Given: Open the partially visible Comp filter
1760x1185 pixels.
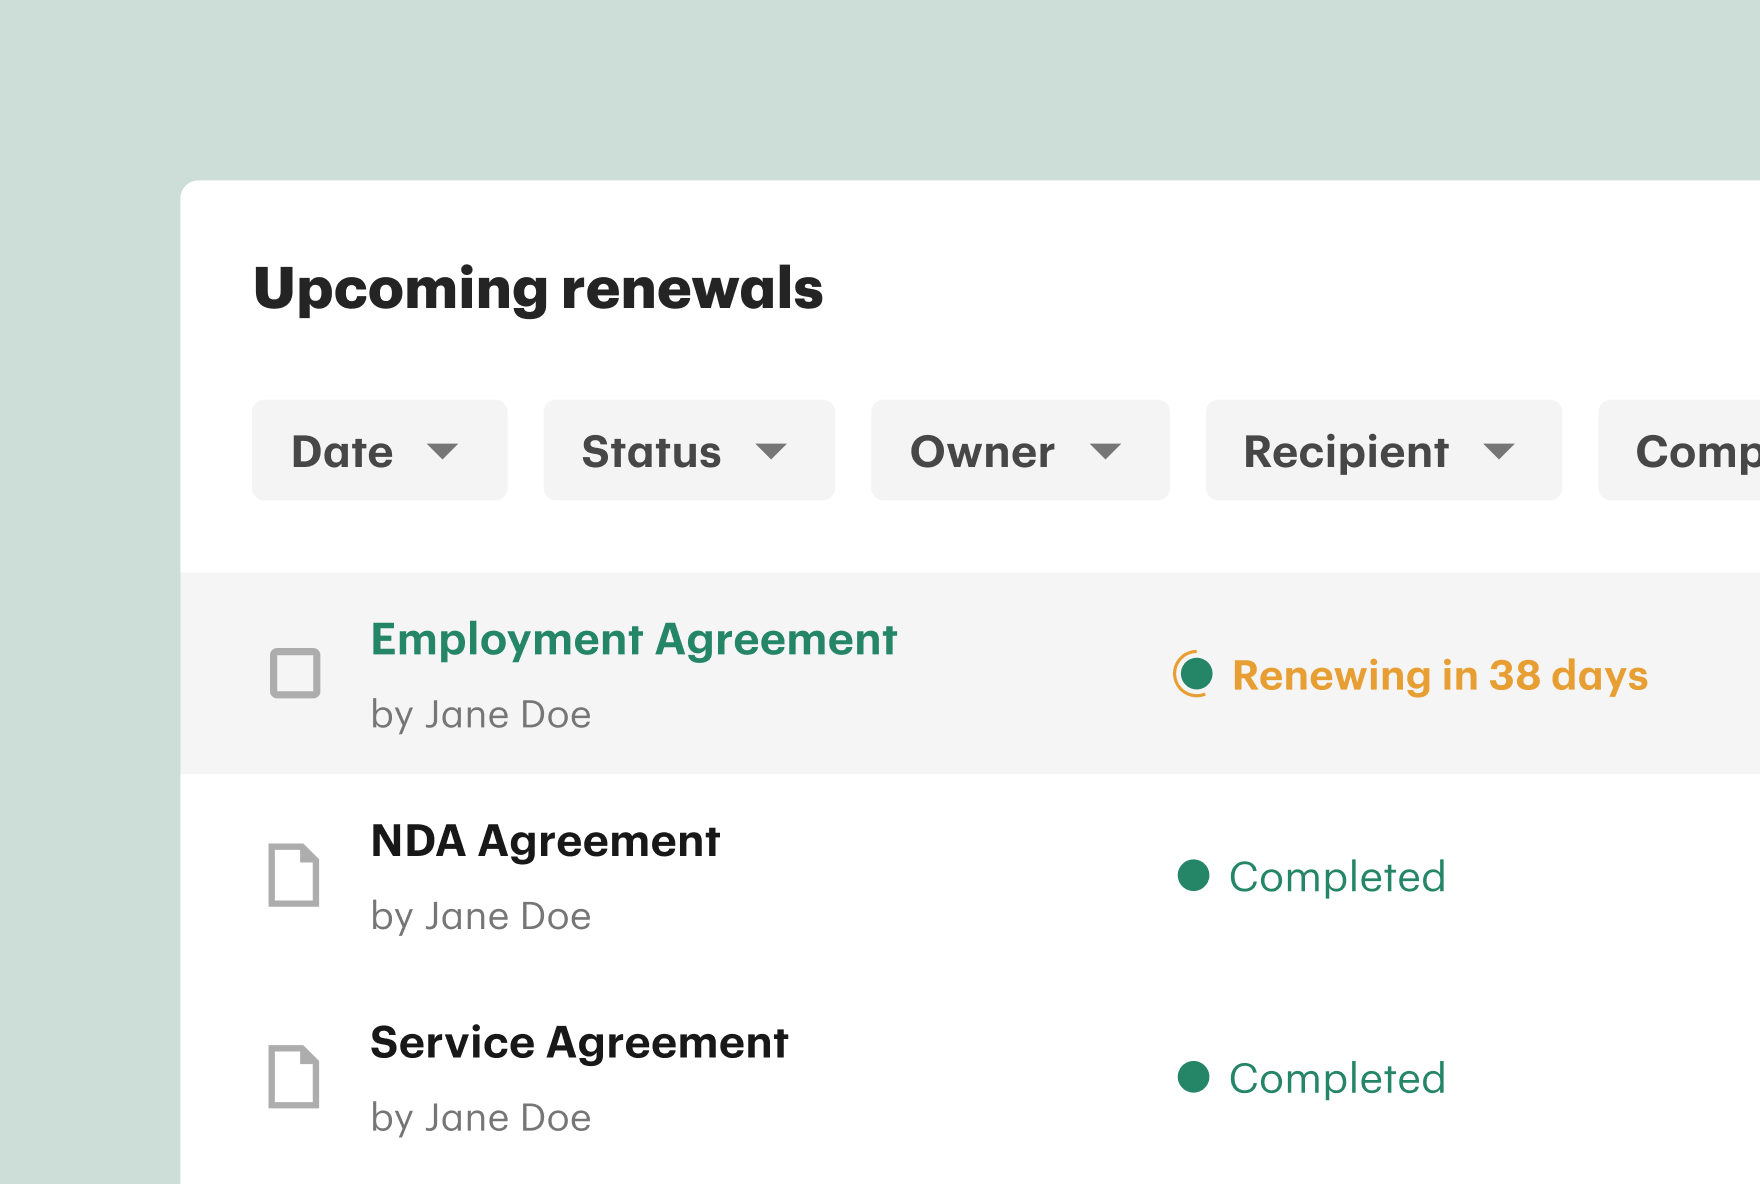Looking at the screenshot, I should (1680, 450).
